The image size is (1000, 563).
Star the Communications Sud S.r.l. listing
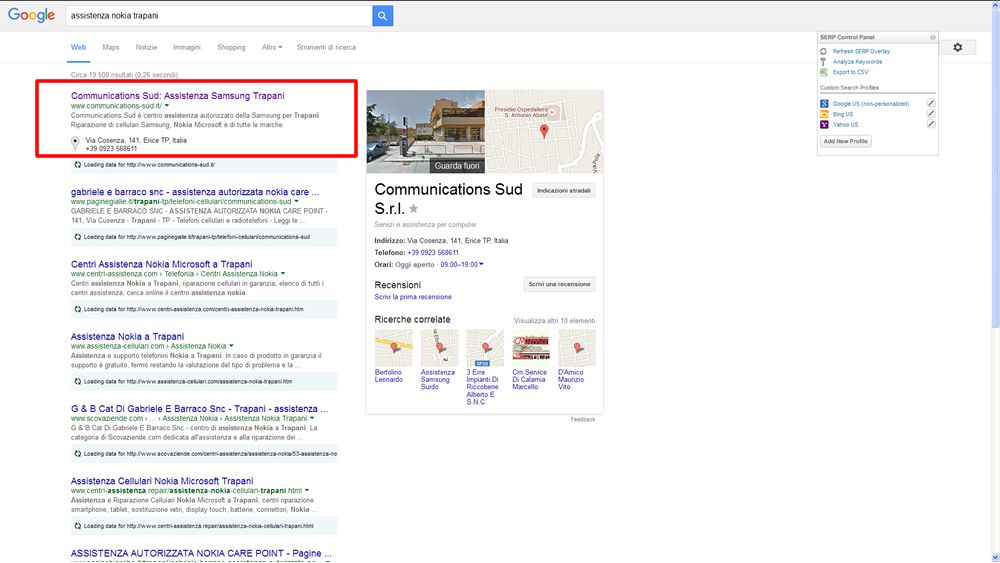coord(413,208)
